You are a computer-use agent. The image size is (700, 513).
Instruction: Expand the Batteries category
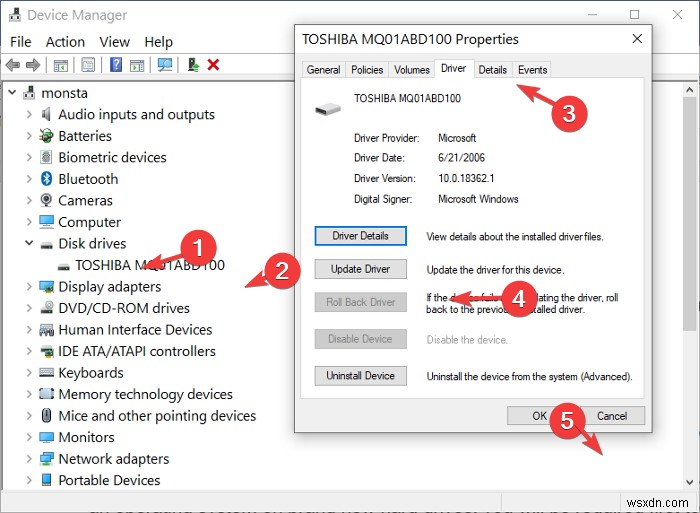[x=29, y=136]
